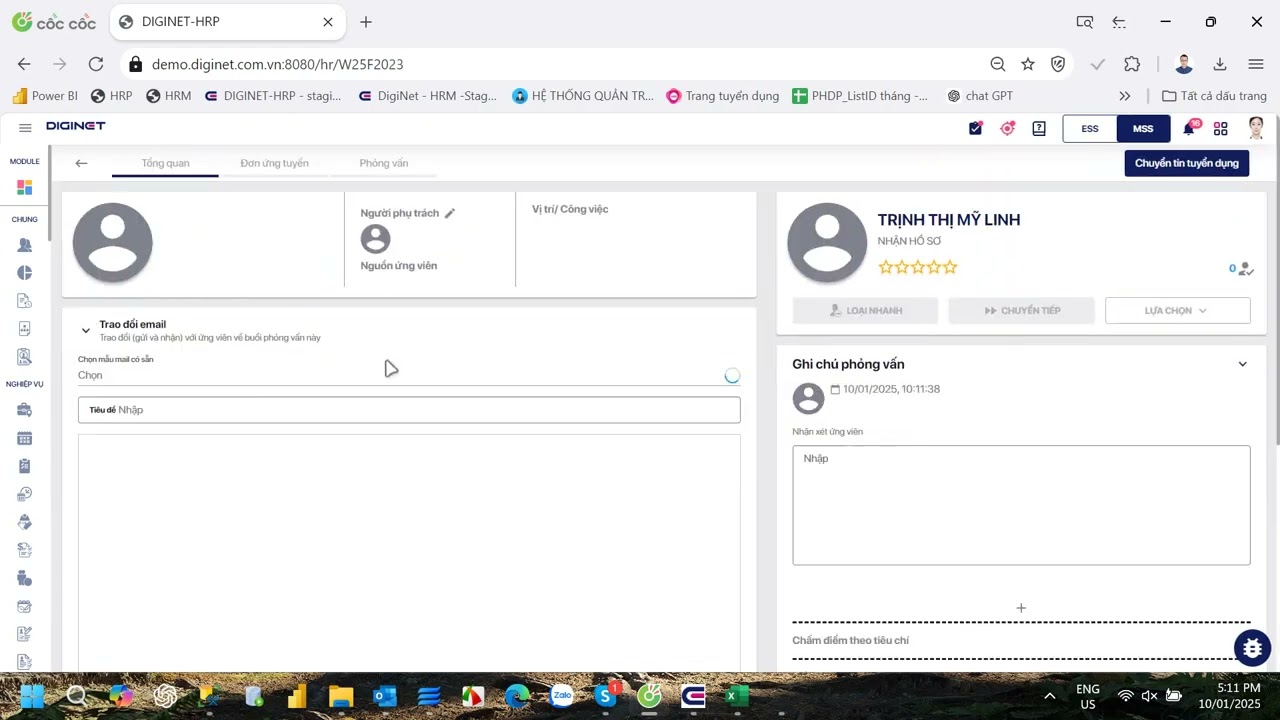
Task: Click the candidate avatar next to TRỊNH THỊ MỸ LINH
Action: [827, 243]
